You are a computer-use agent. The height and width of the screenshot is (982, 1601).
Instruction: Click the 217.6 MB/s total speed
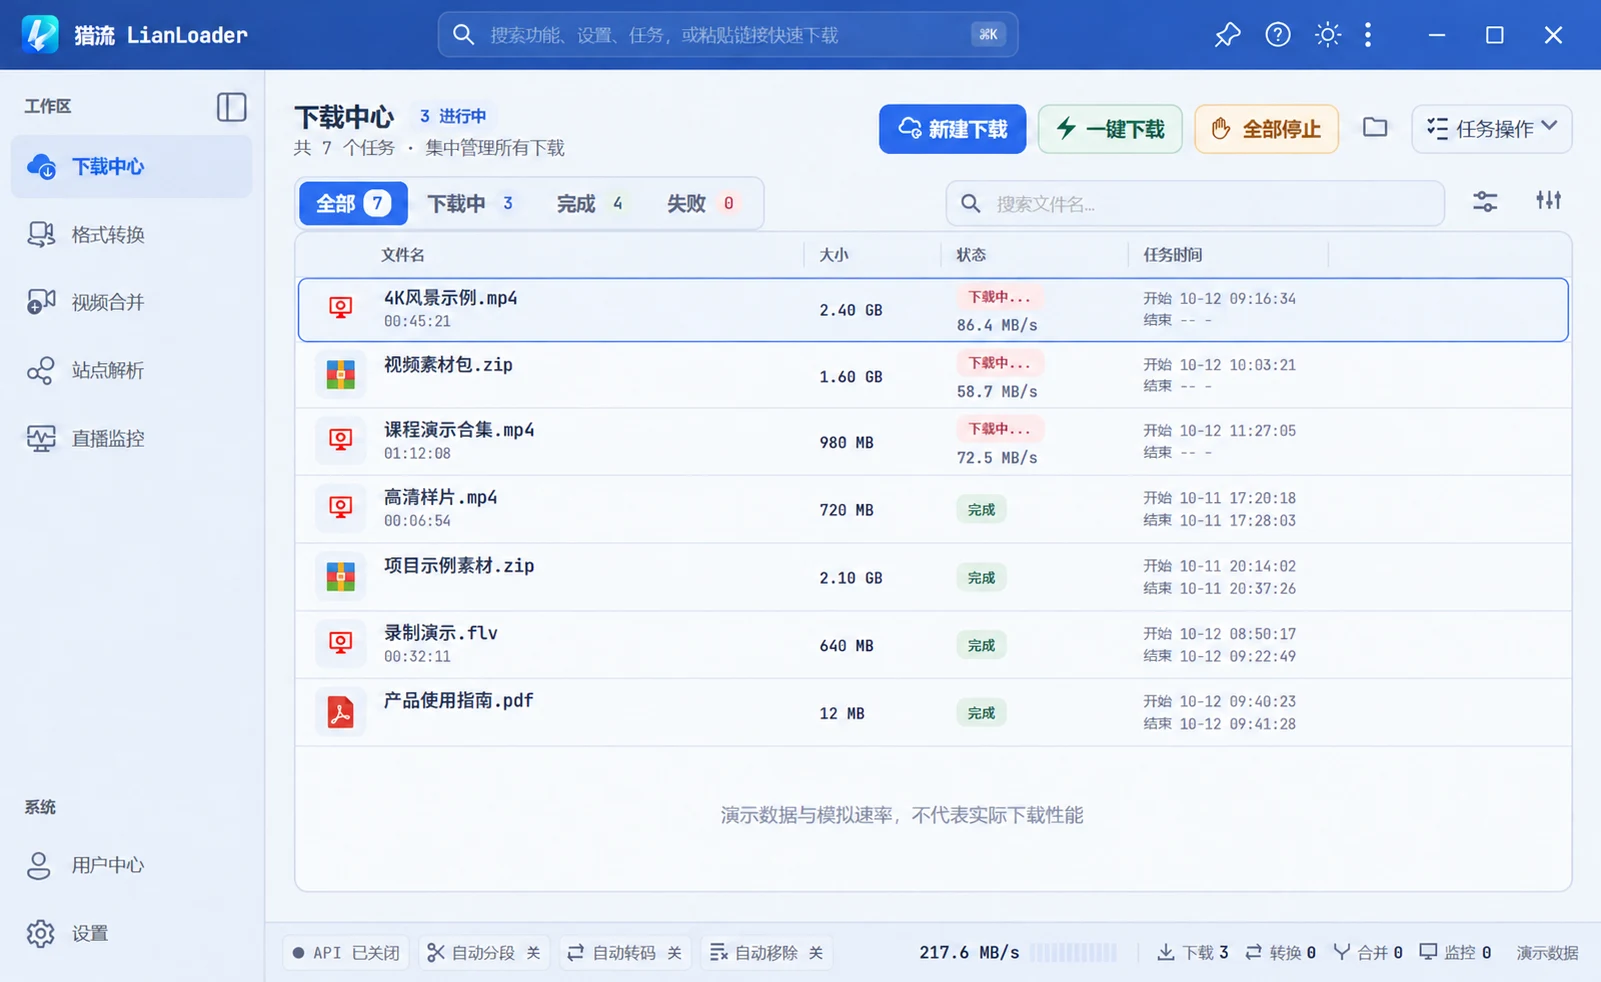[969, 953]
